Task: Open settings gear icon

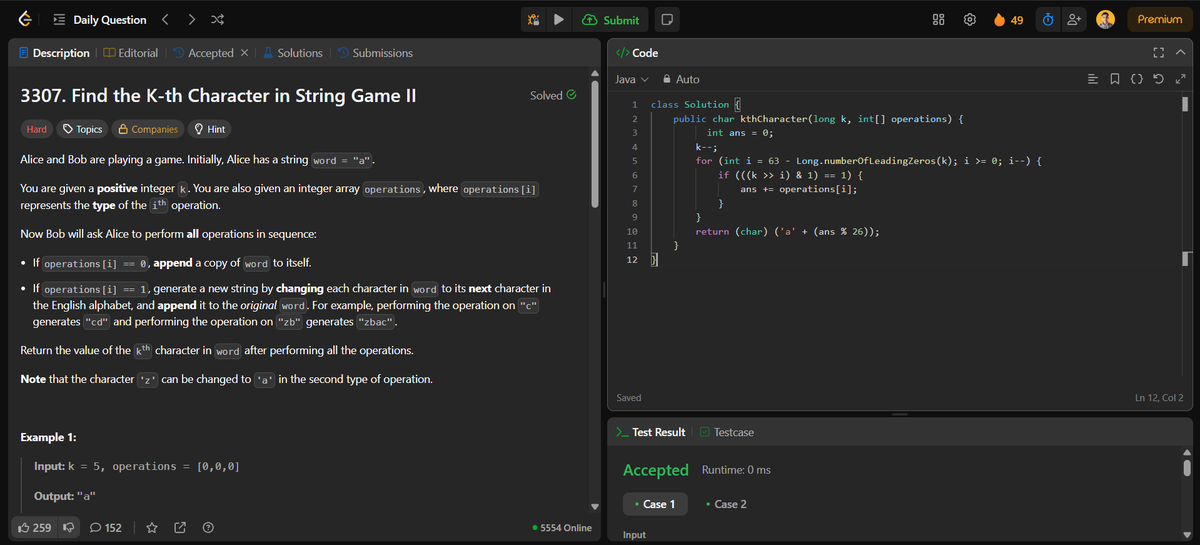Action: pyautogui.click(x=969, y=20)
